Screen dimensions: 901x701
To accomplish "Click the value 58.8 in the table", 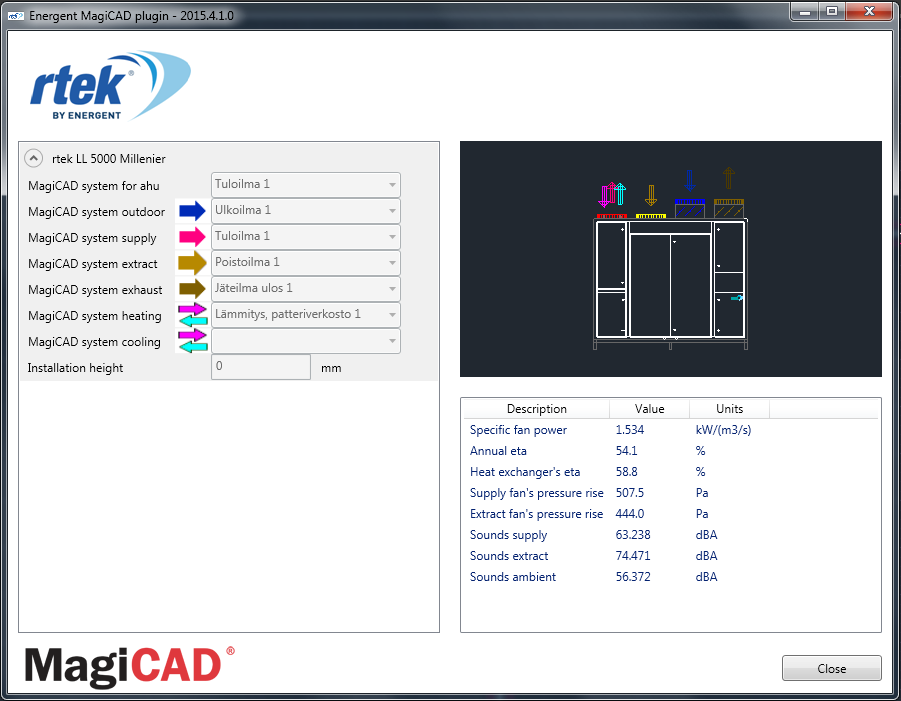I will [x=626, y=472].
